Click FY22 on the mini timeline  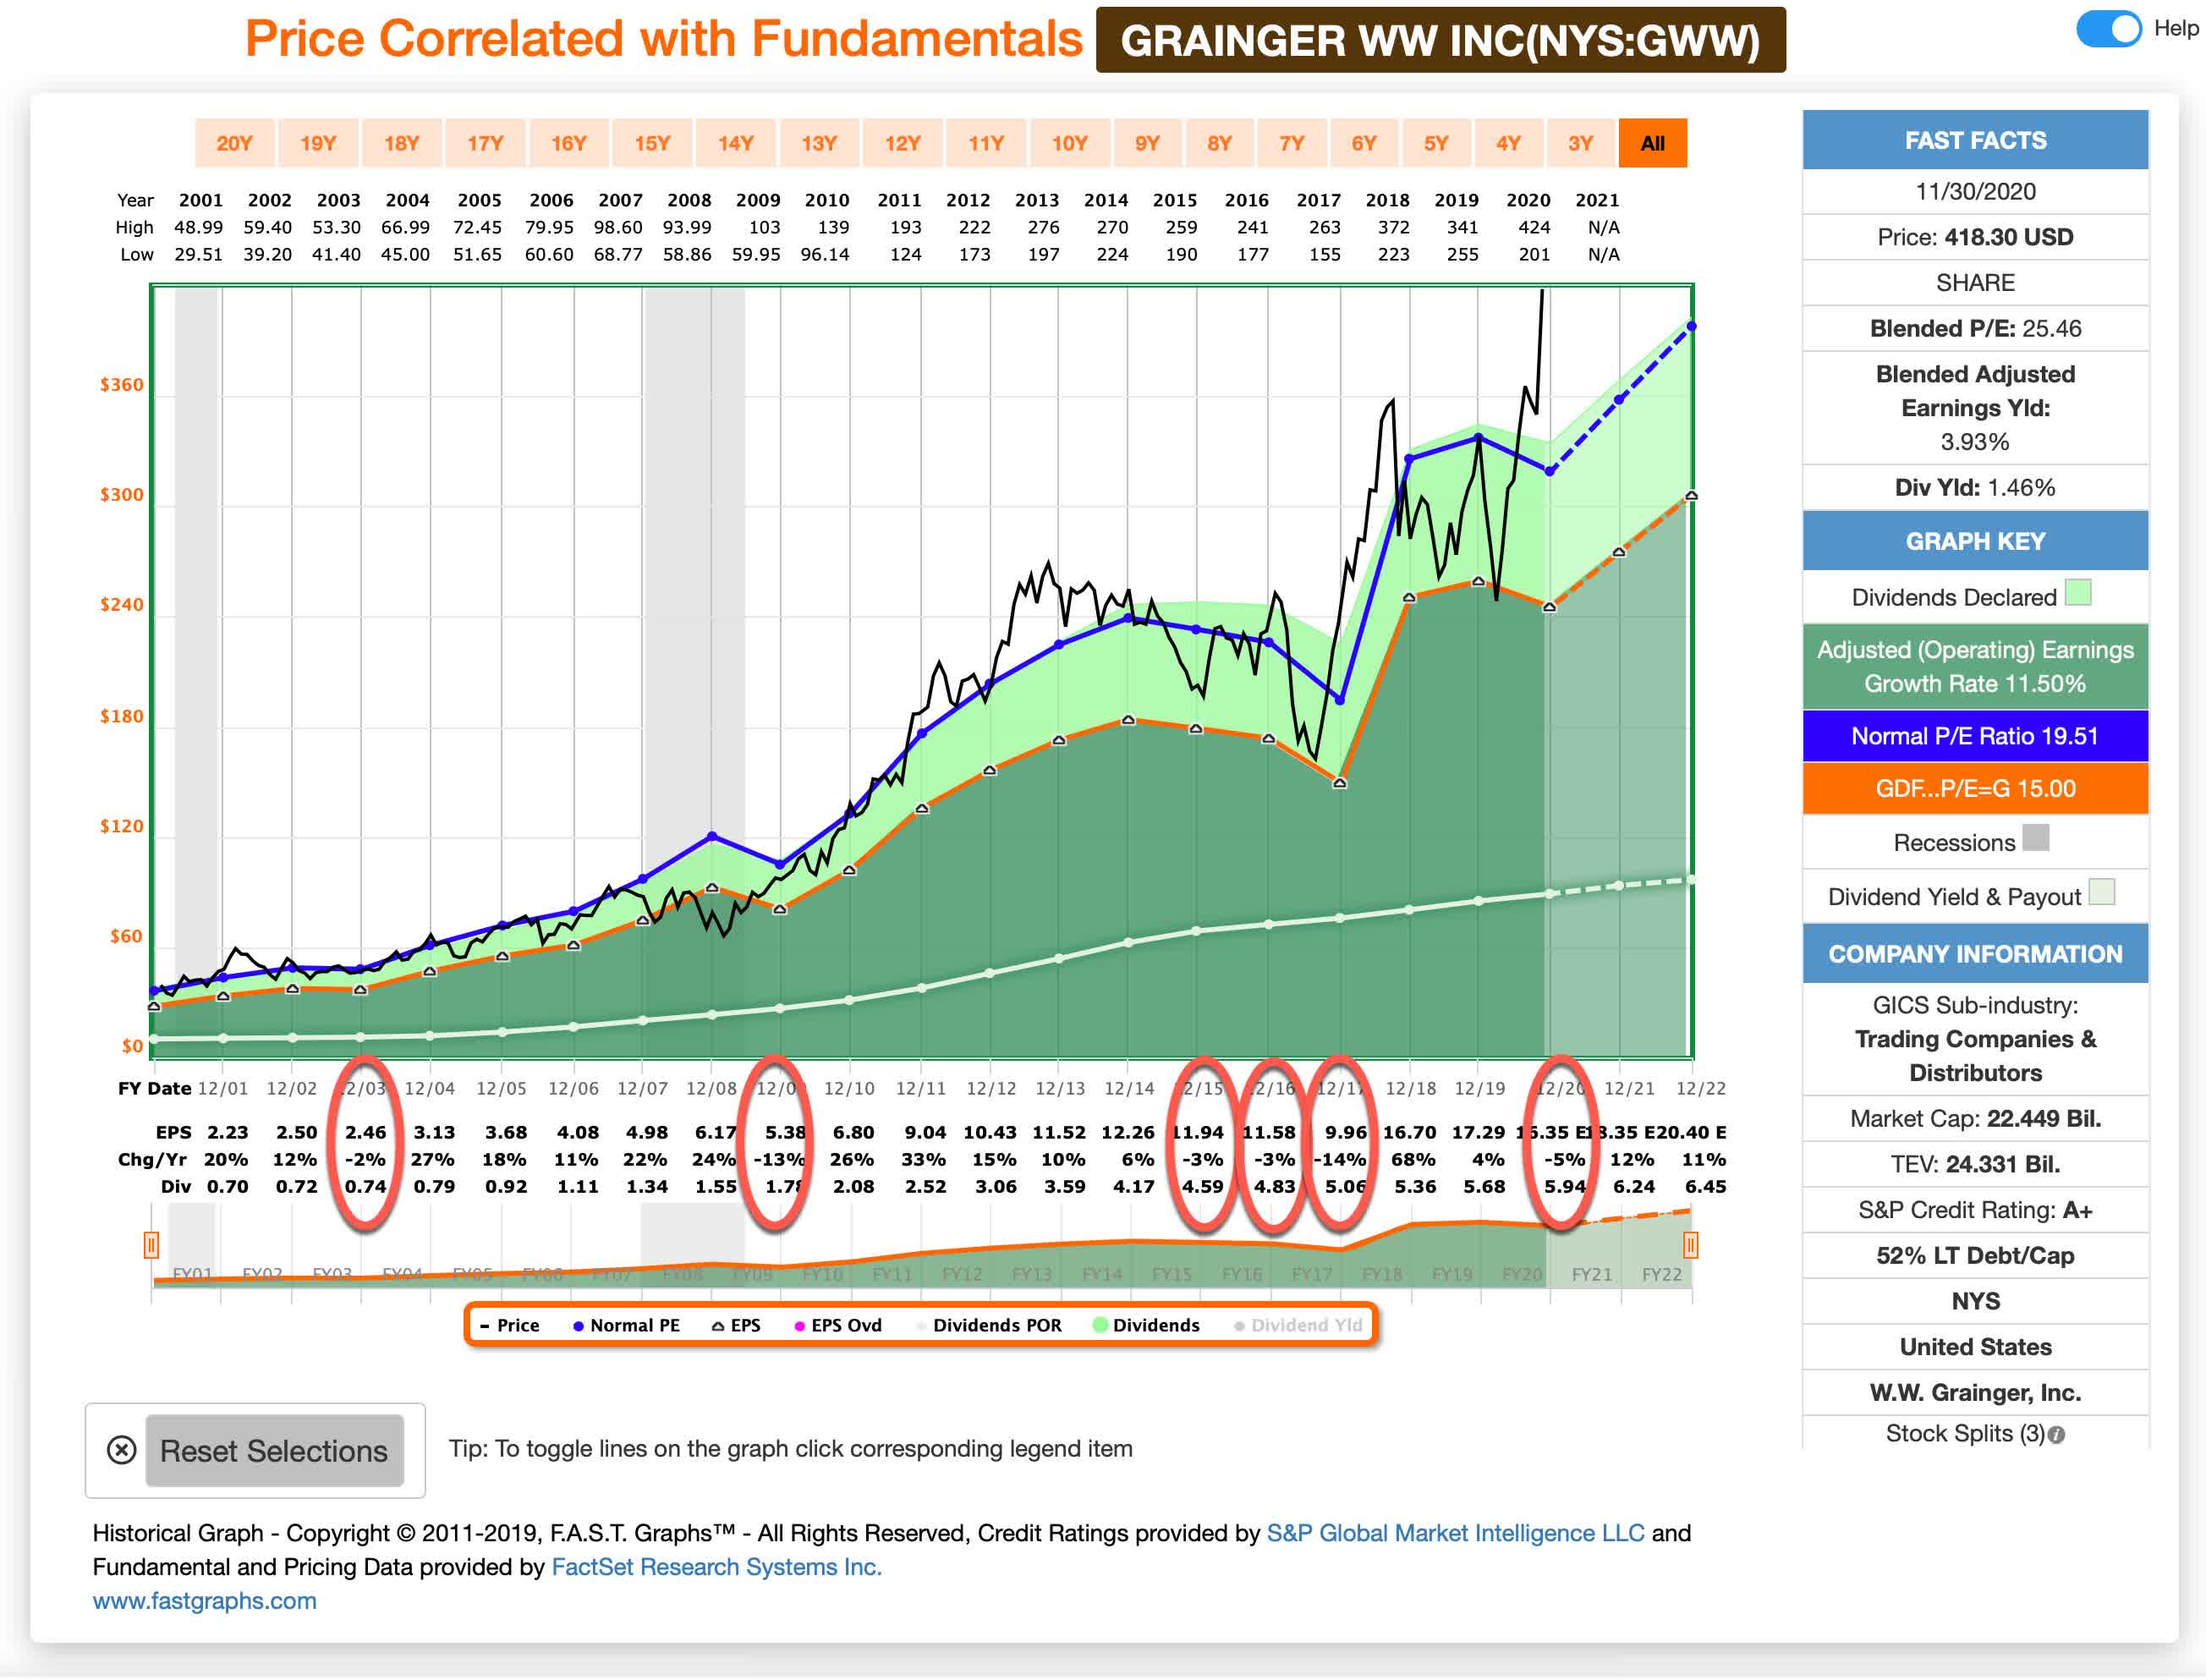point(1661,1275)
